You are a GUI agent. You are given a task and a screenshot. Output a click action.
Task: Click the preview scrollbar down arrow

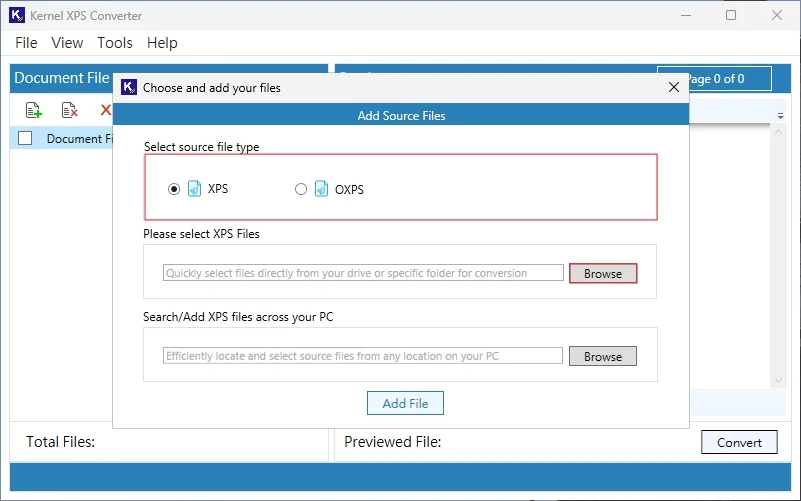click(x=779, y=379)
